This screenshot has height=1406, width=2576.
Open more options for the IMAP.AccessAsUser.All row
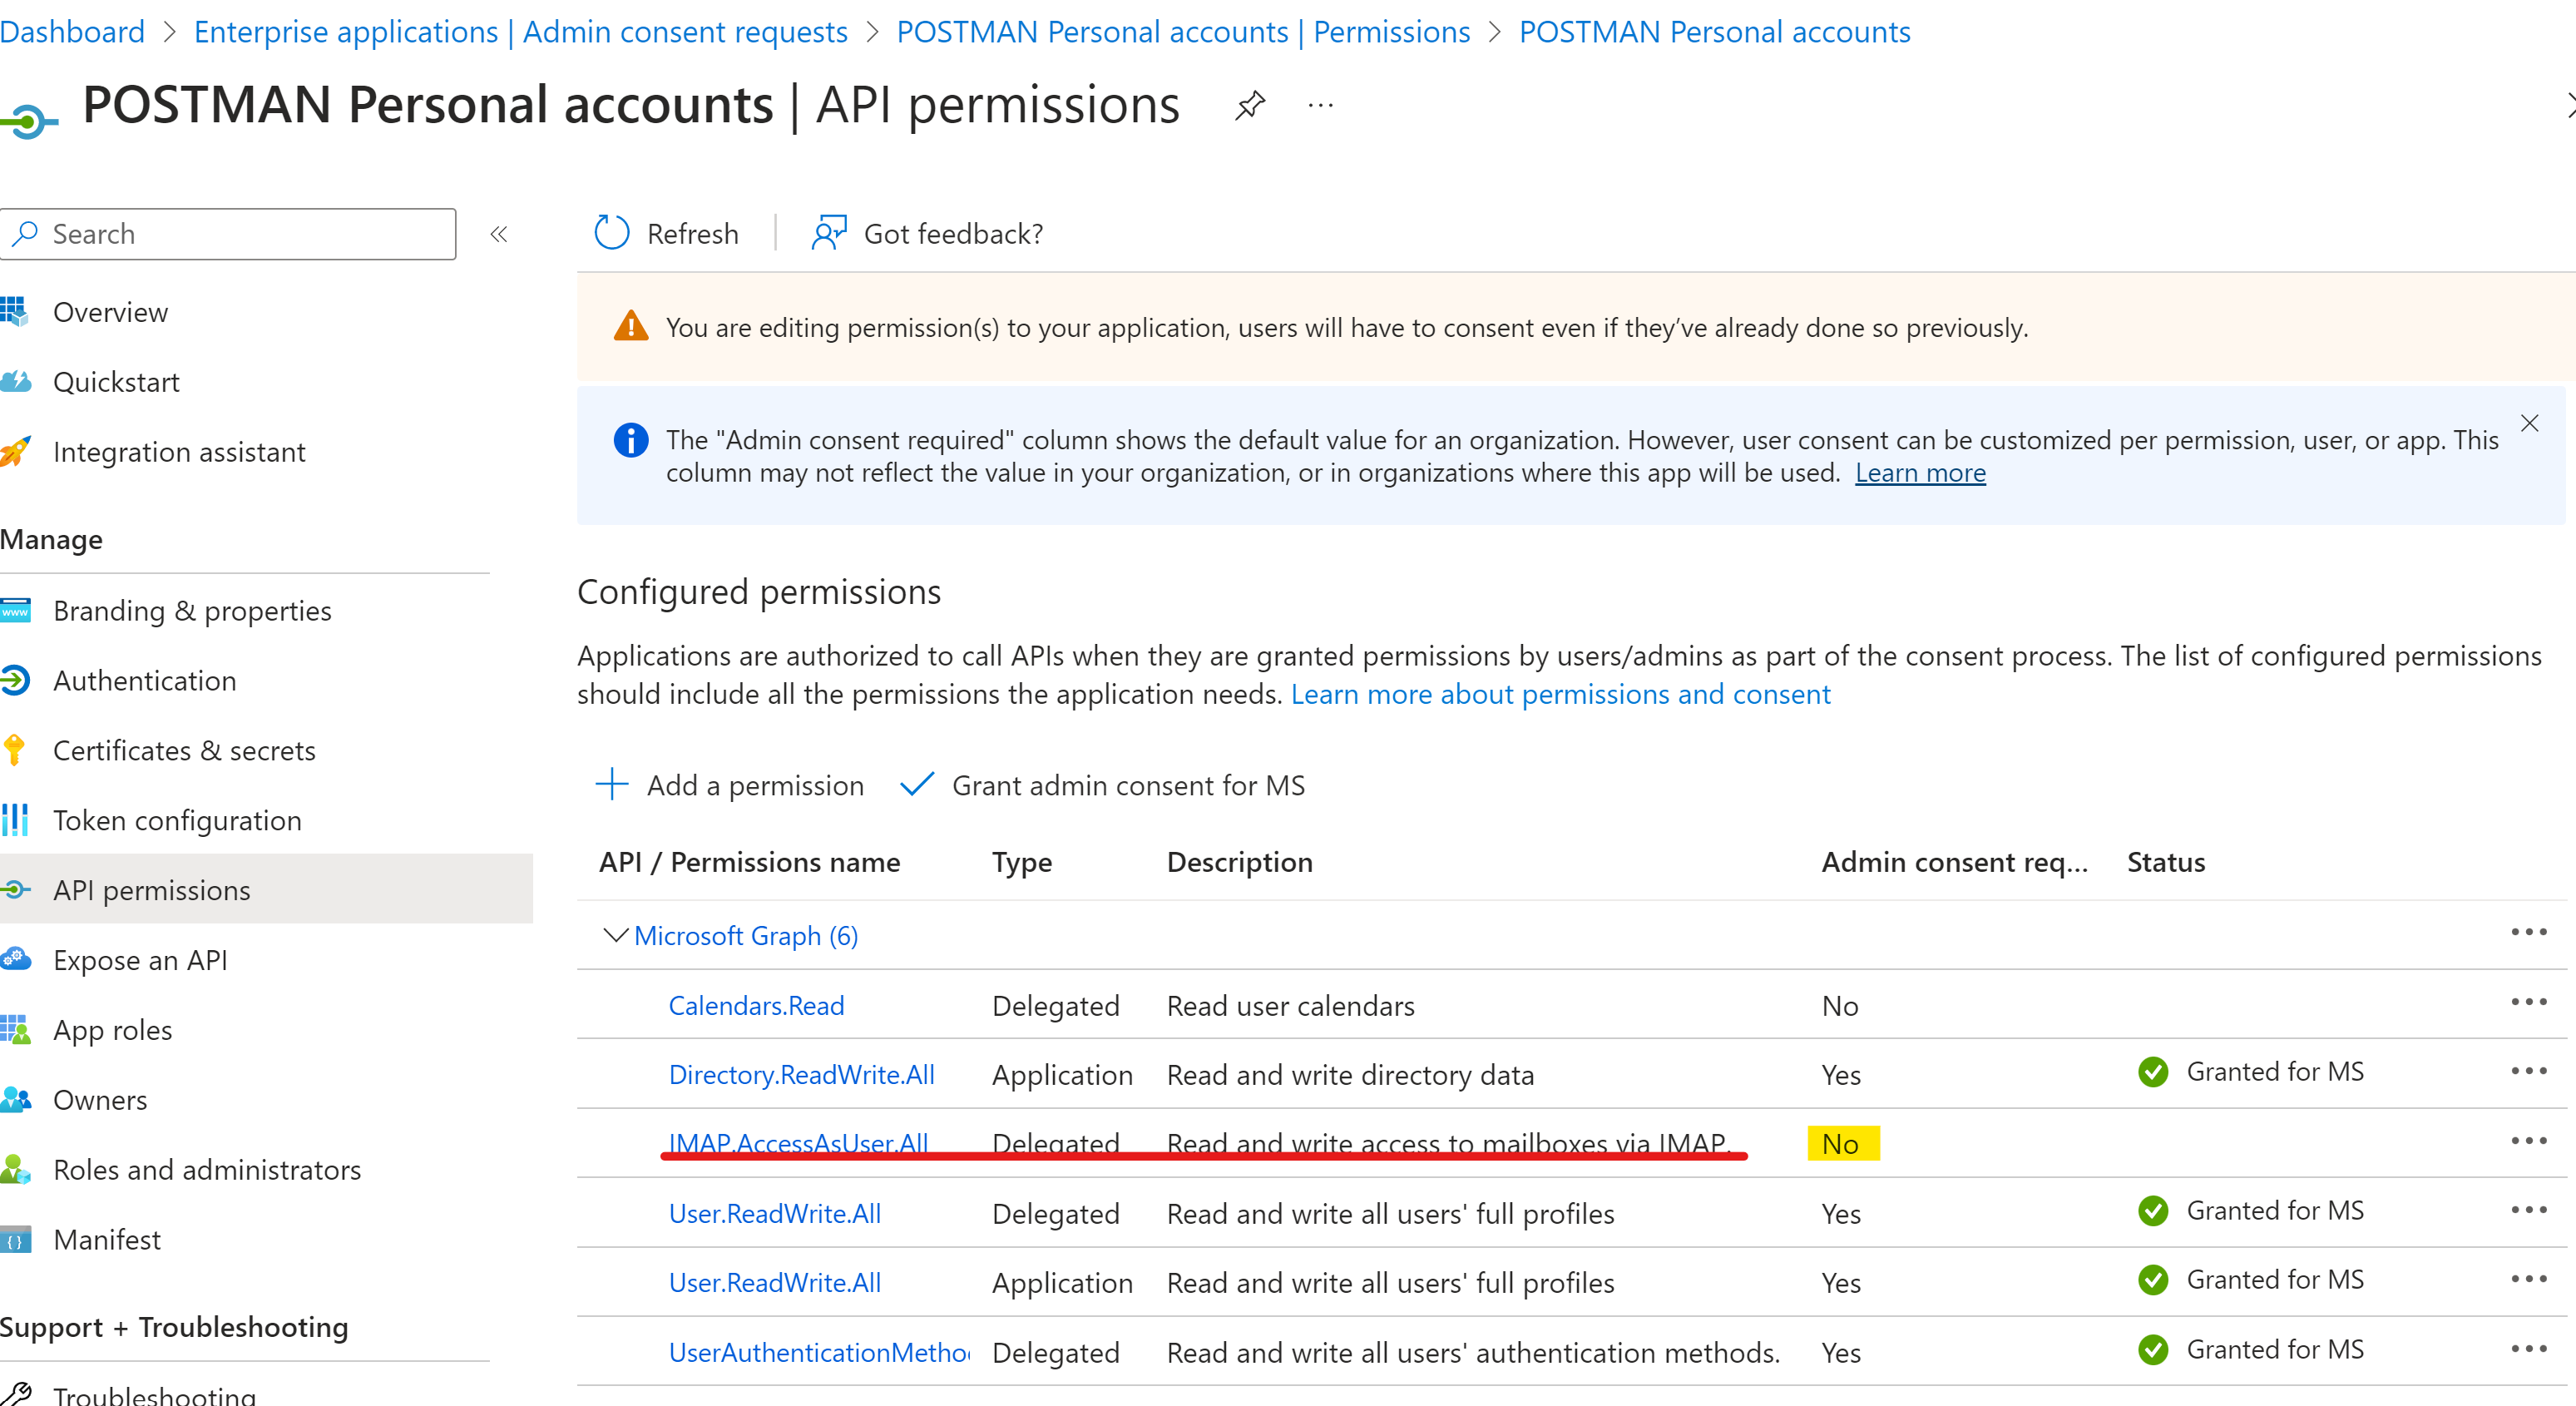click(x=2529, y=1141)
